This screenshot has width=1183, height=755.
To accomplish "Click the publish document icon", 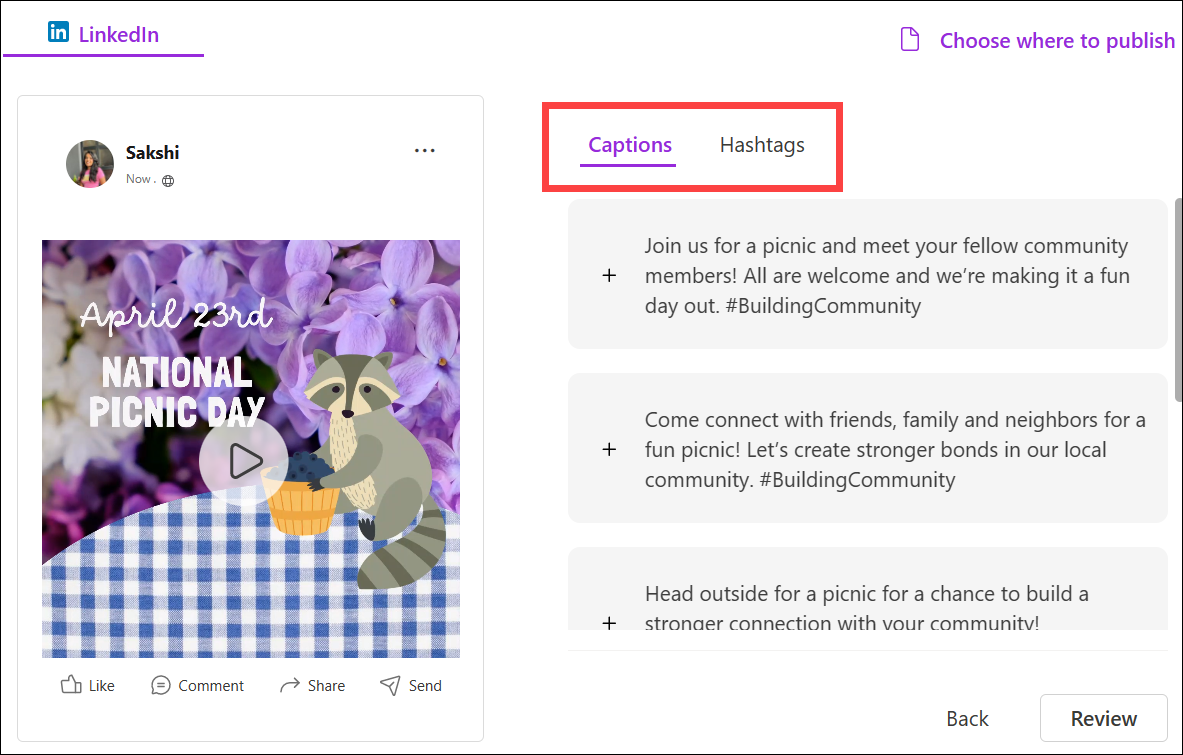I will tap(910, 39).
